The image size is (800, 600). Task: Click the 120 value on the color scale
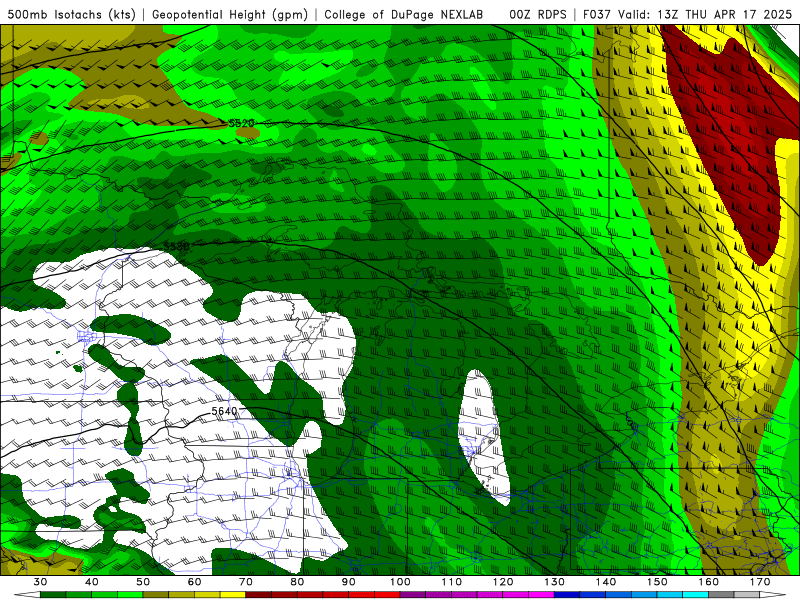tap(503, 582)
